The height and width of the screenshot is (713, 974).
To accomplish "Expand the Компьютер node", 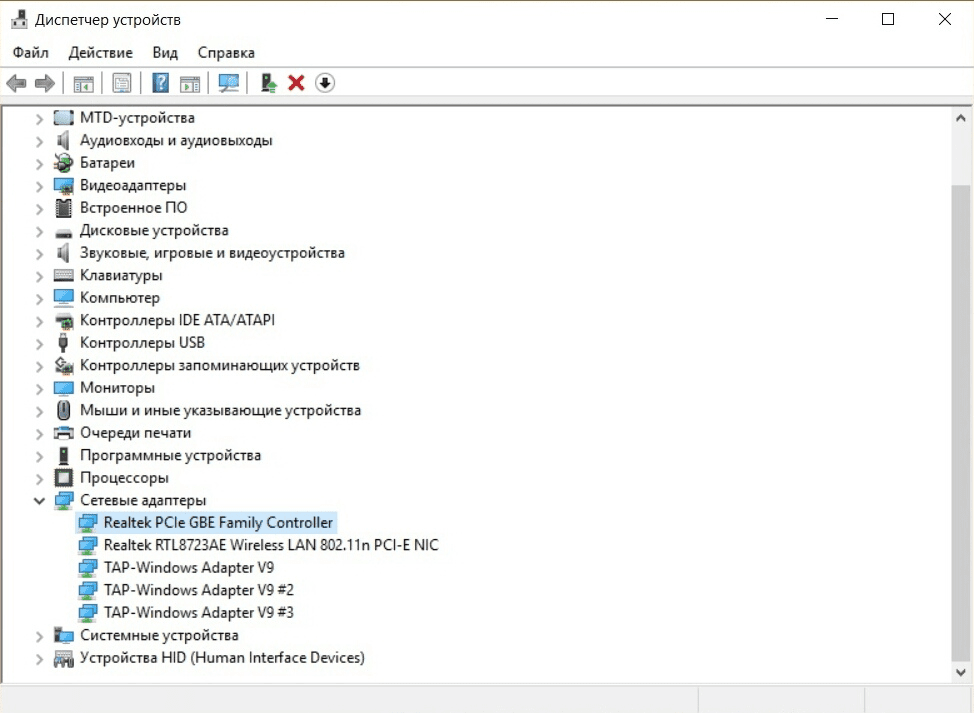I will [x=39, y=299].
